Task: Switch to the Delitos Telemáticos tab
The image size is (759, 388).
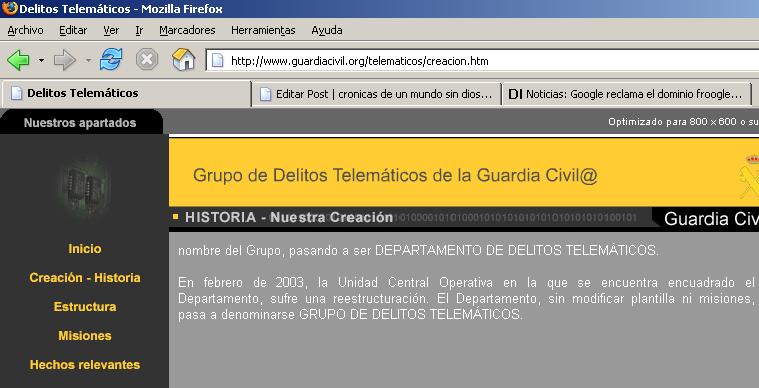Action: (x=127, y=93)
